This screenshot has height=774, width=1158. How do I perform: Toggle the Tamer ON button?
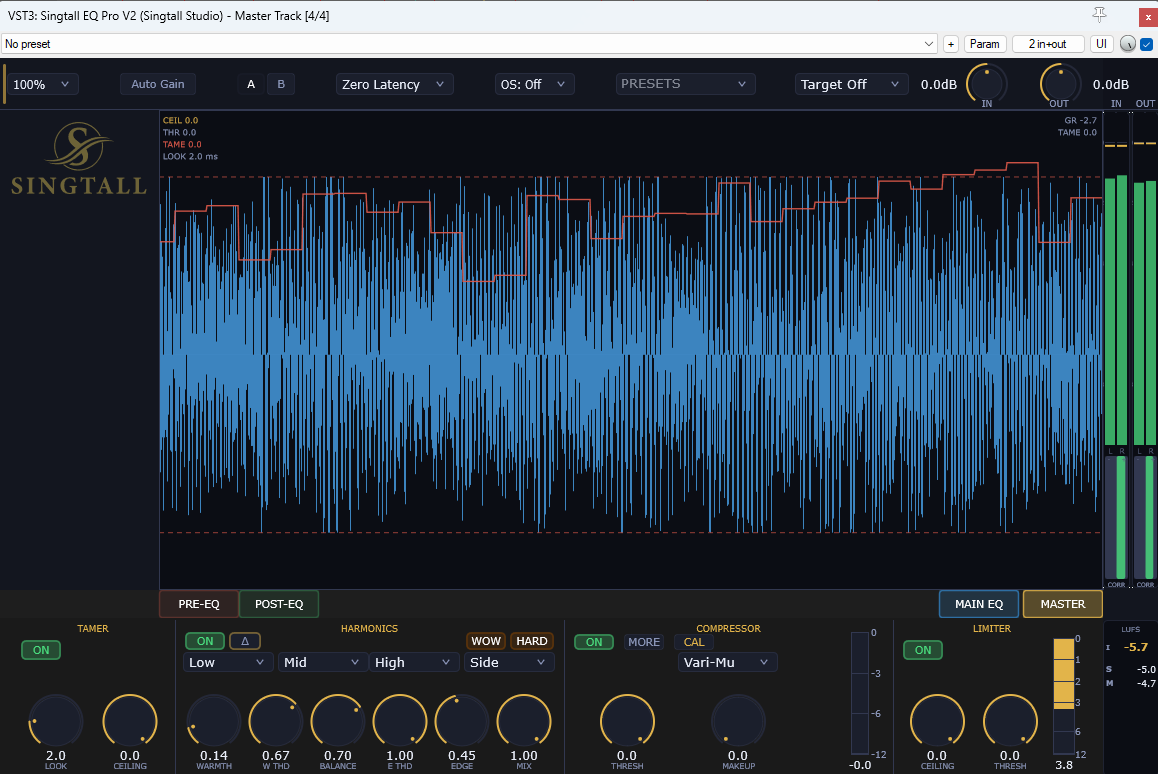point(41,650)
